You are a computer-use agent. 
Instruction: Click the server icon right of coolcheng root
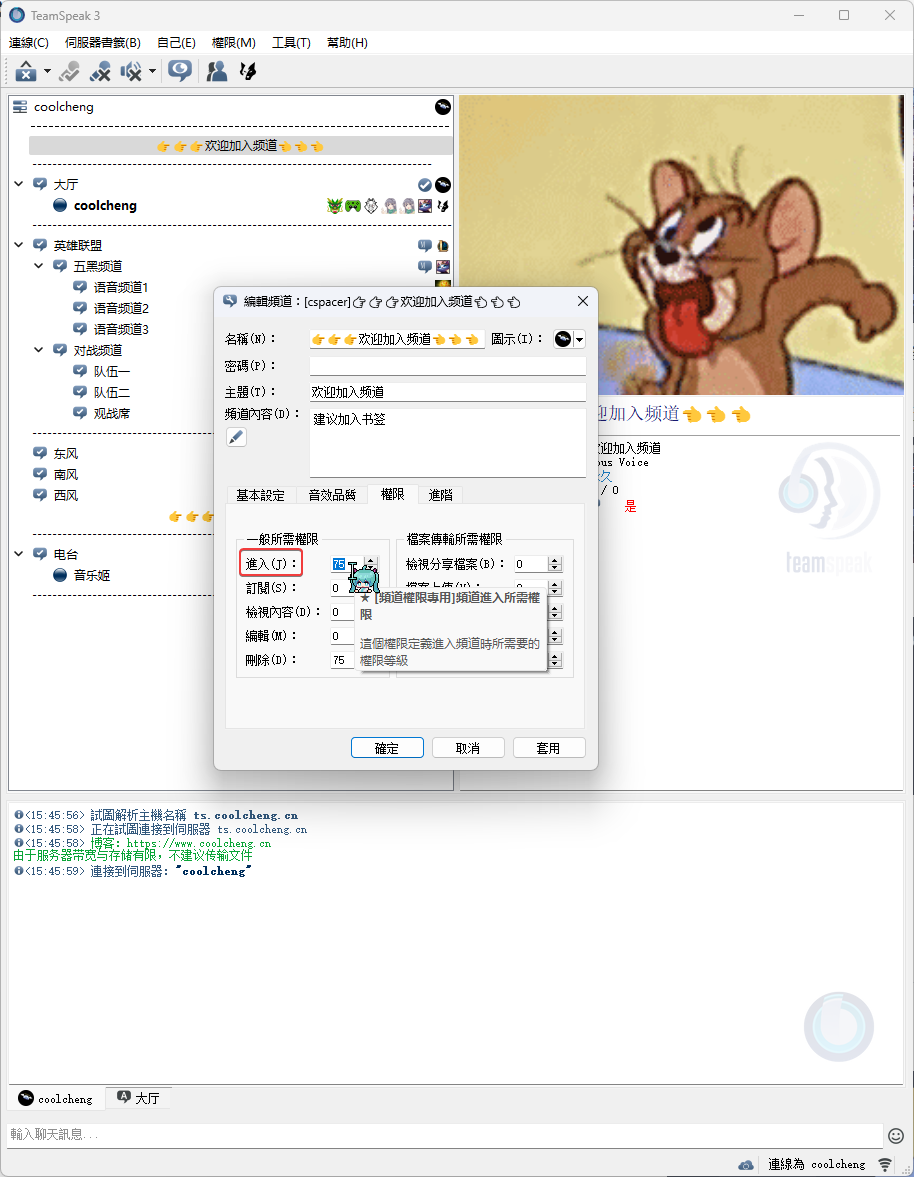click(x=443, y=107)
